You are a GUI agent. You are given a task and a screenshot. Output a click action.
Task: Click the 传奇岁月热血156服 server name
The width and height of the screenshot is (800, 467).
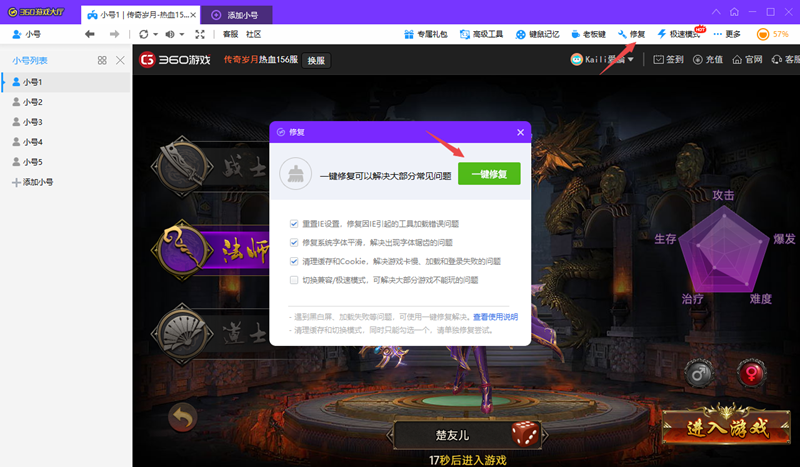[261, 60]
